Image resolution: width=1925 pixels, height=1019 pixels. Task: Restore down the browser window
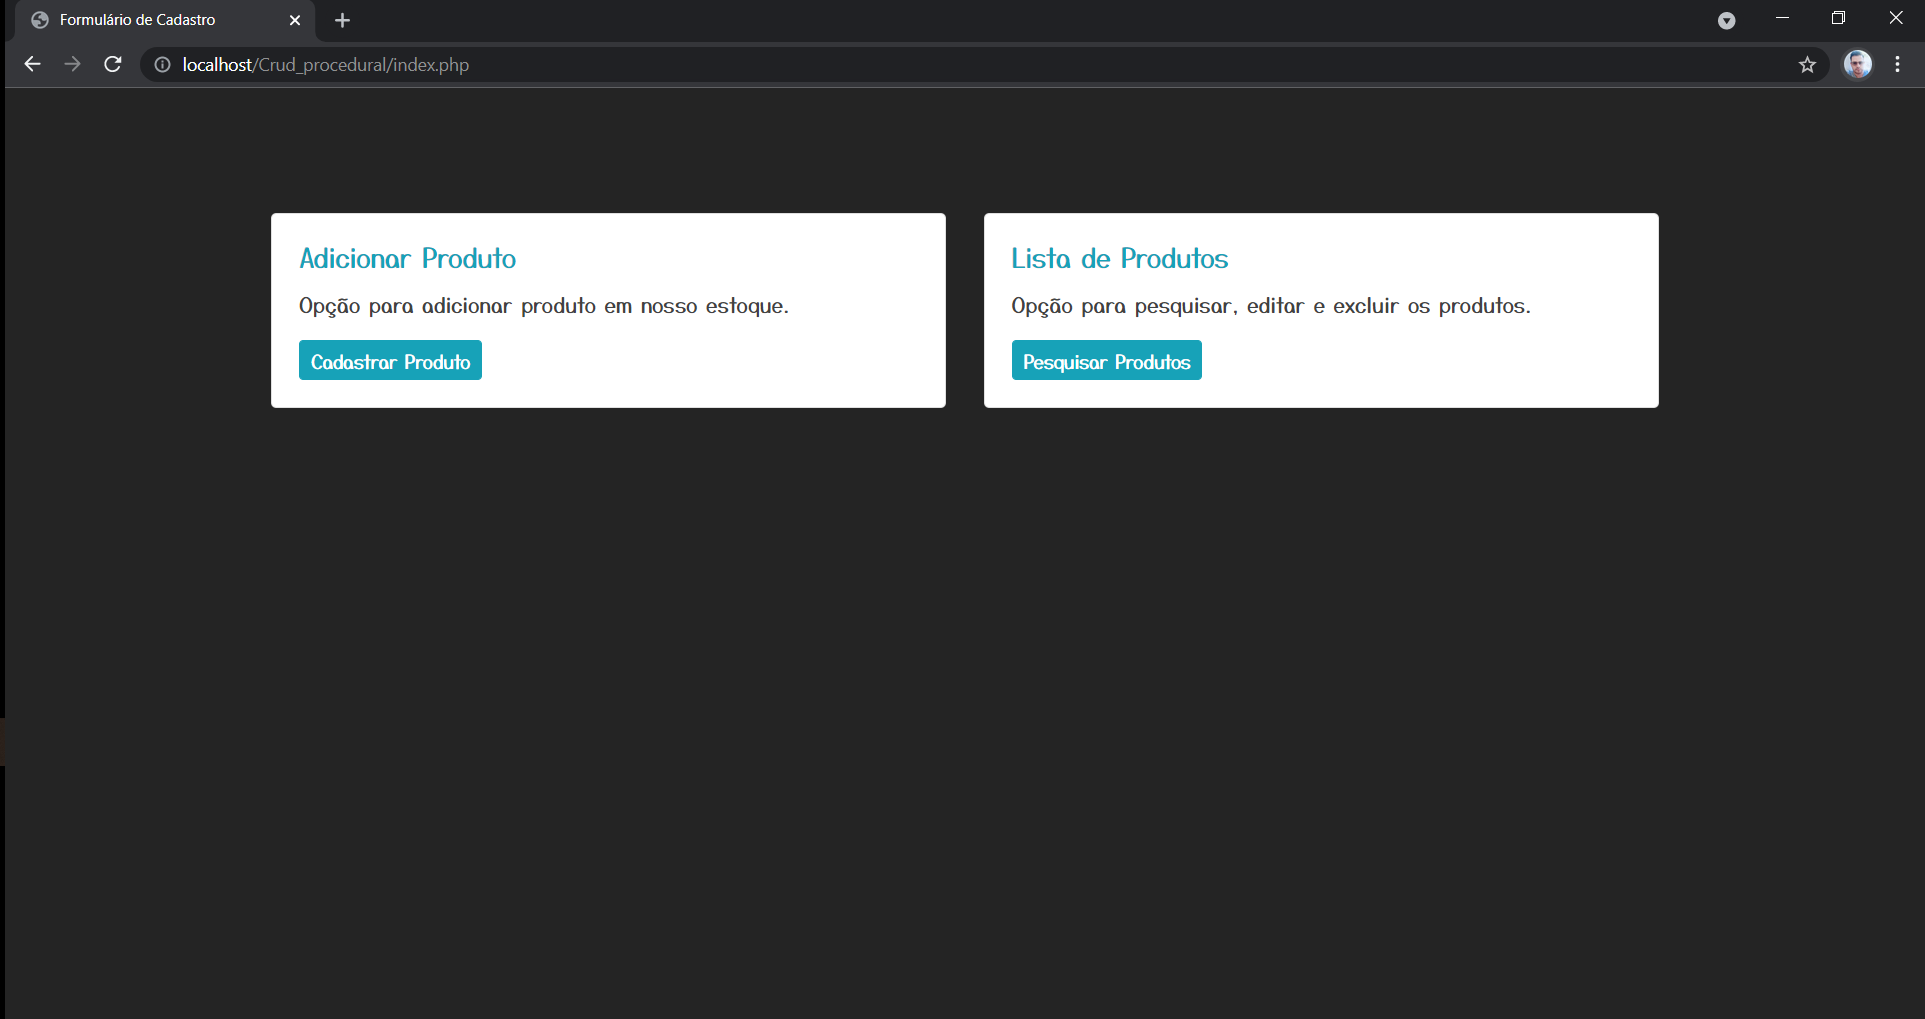[1838, 18]
